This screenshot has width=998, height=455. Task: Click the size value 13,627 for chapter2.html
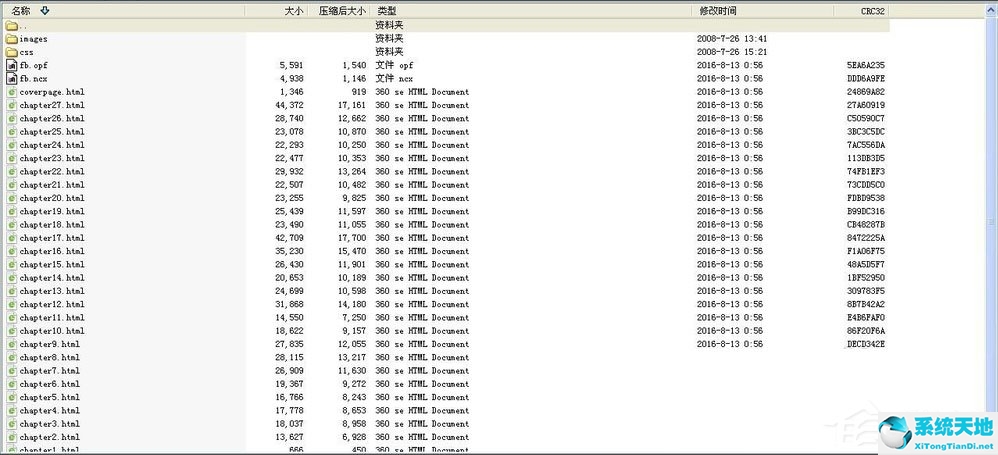289,437
